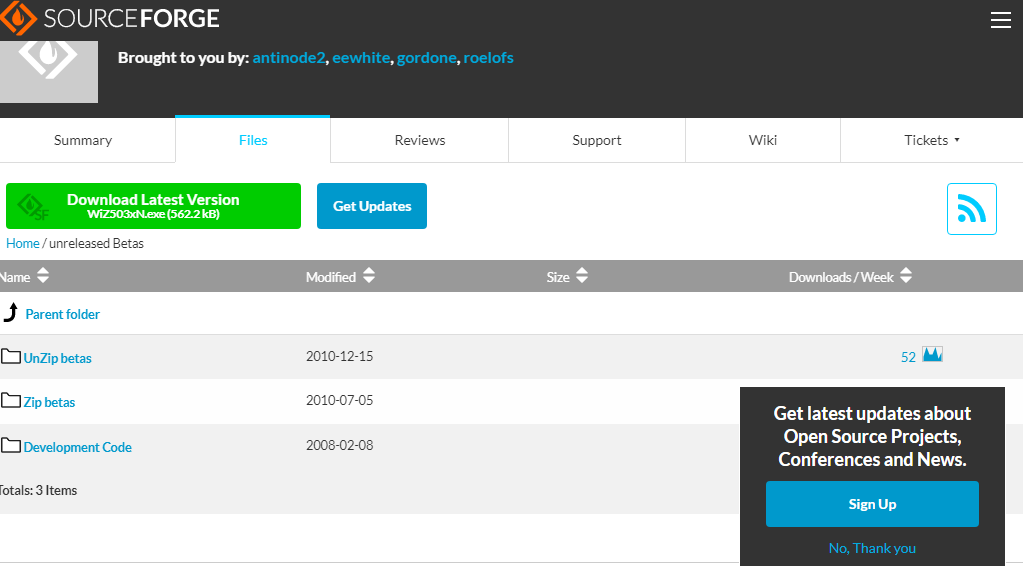Open the Development Code folder link
The width and height of the screenshot is (1023, 566).
click(78, 447)
